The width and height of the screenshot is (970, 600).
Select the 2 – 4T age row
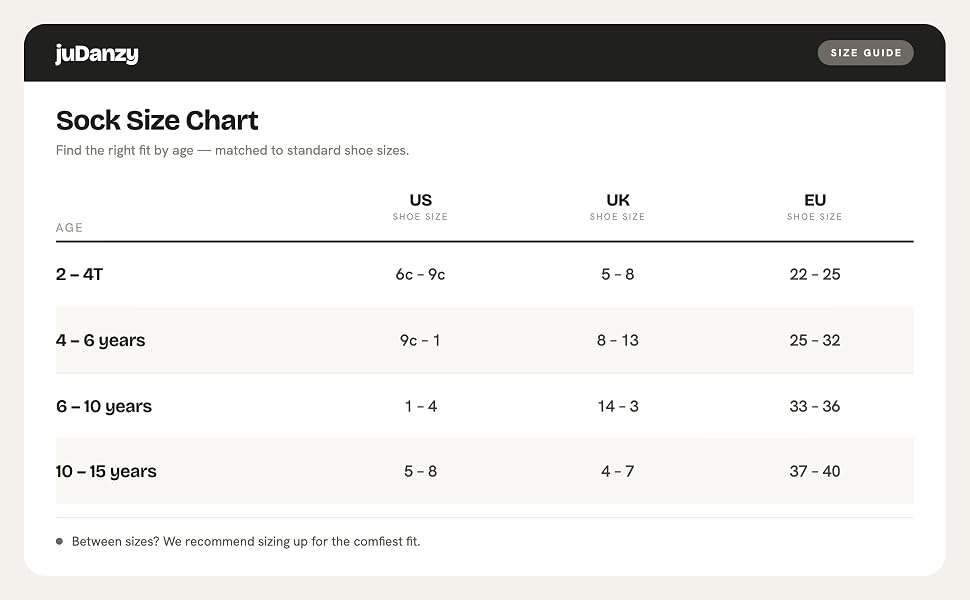[484, 274]
